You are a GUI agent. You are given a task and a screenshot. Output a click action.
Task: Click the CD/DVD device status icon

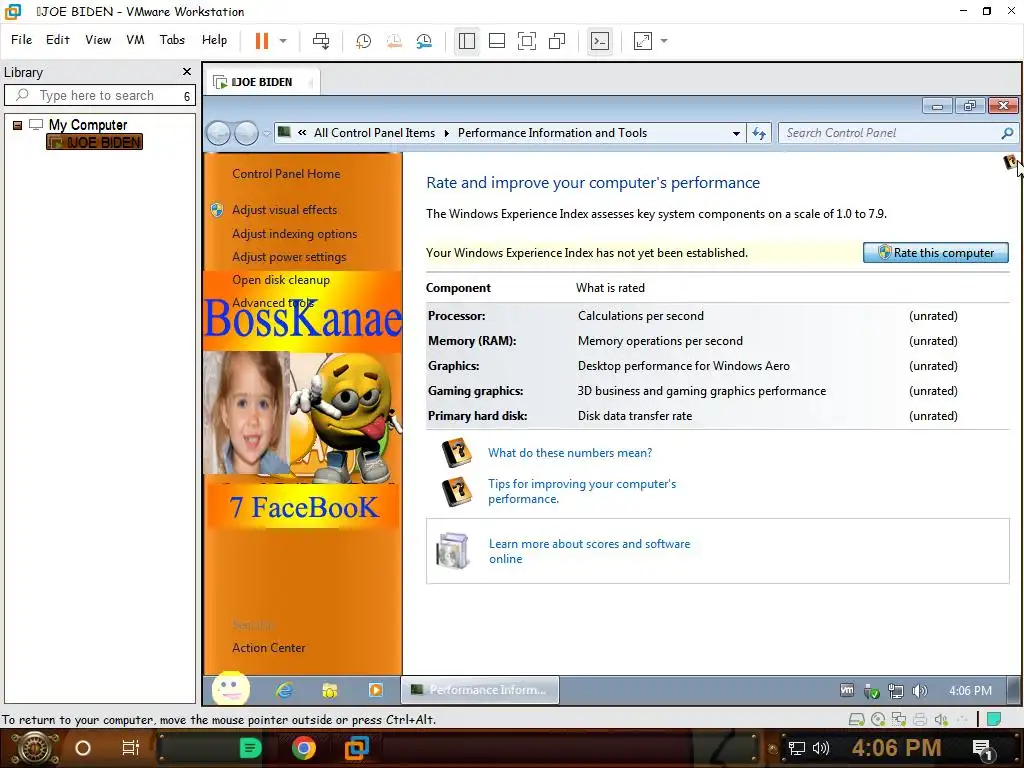(878, 720)
